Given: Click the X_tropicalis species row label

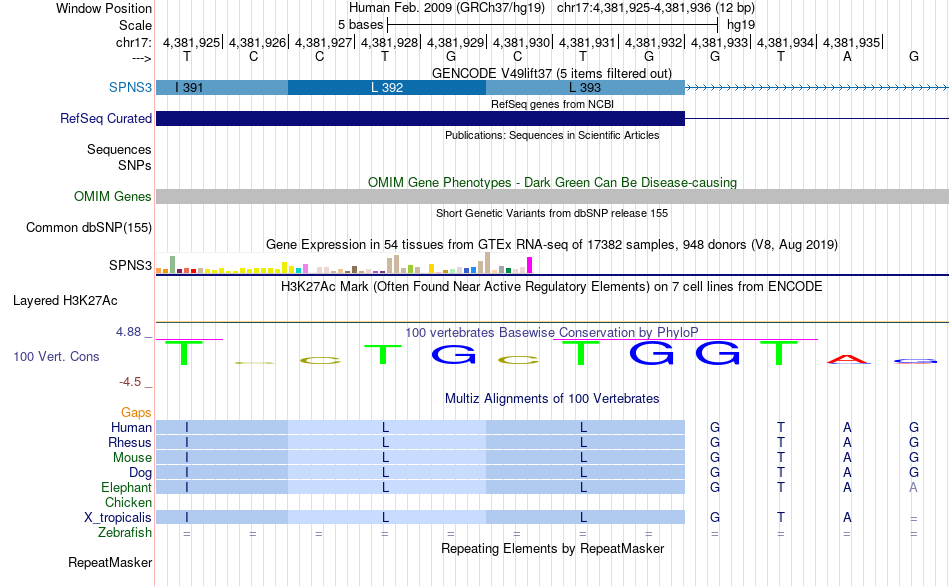Looking at the screenshot, I should (x=118, y=518).
